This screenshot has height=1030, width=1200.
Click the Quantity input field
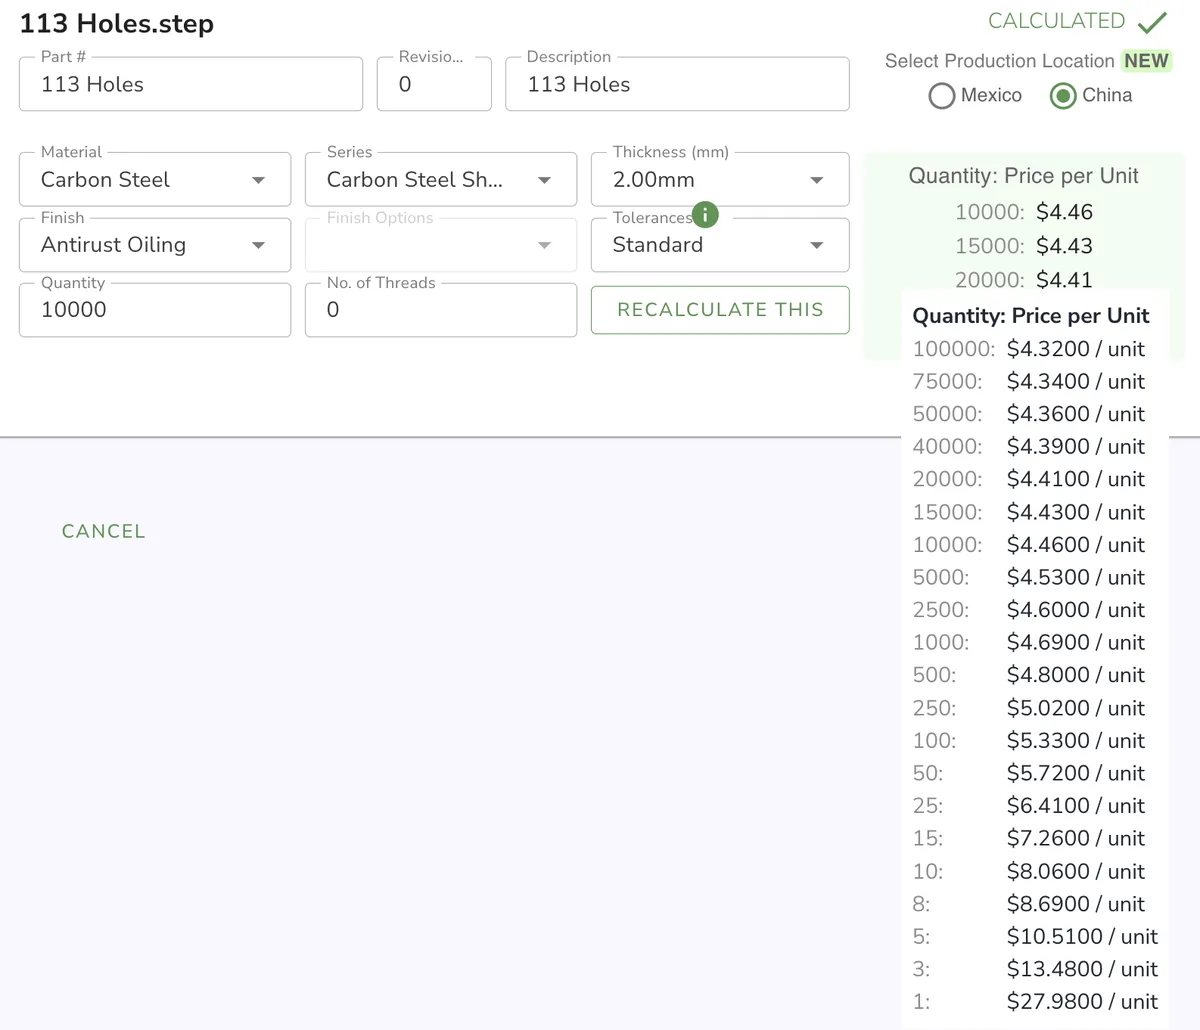(x=155, y=310)
